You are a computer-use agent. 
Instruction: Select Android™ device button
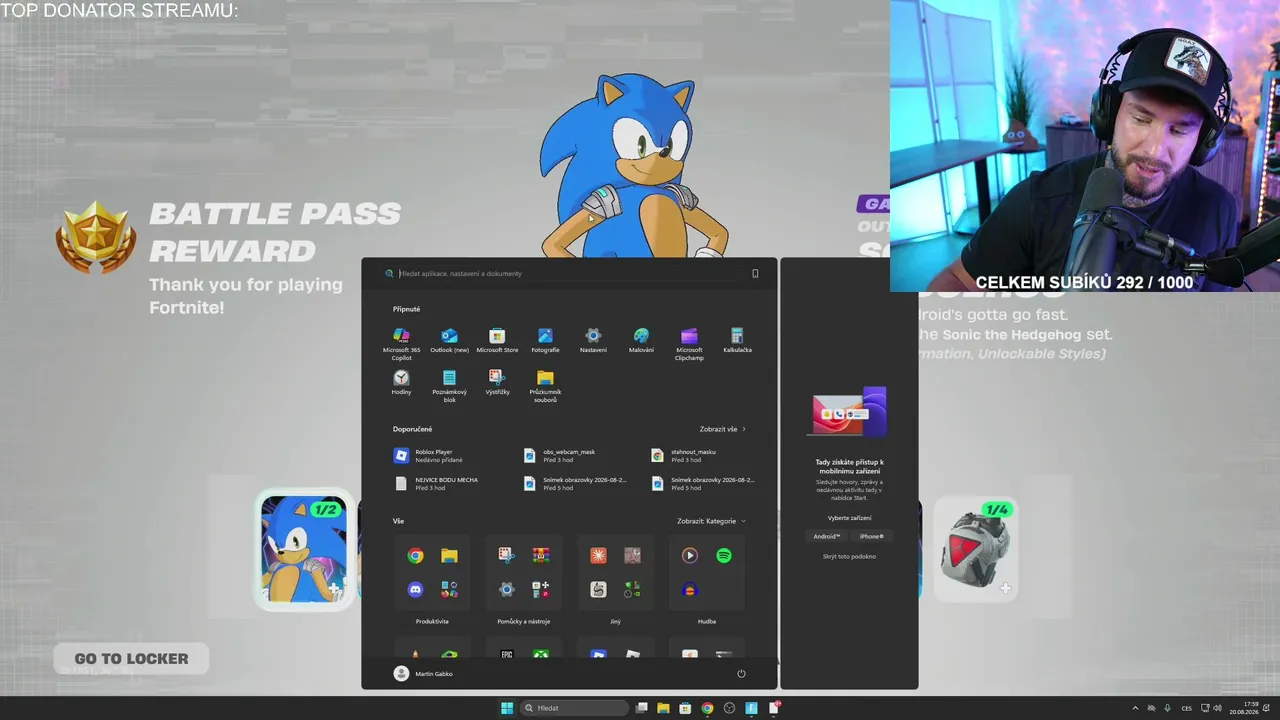point(827,536)
